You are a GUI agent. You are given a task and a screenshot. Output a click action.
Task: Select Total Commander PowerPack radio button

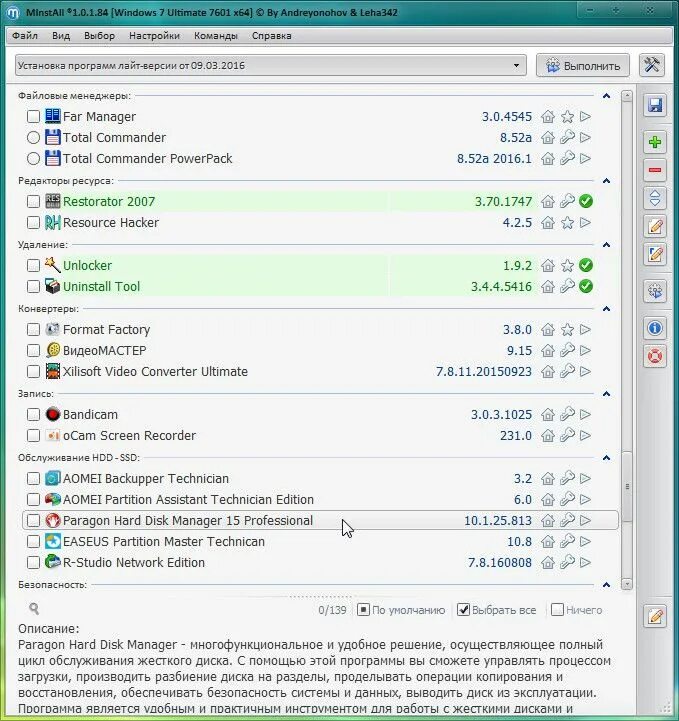[x=33, y=158]
